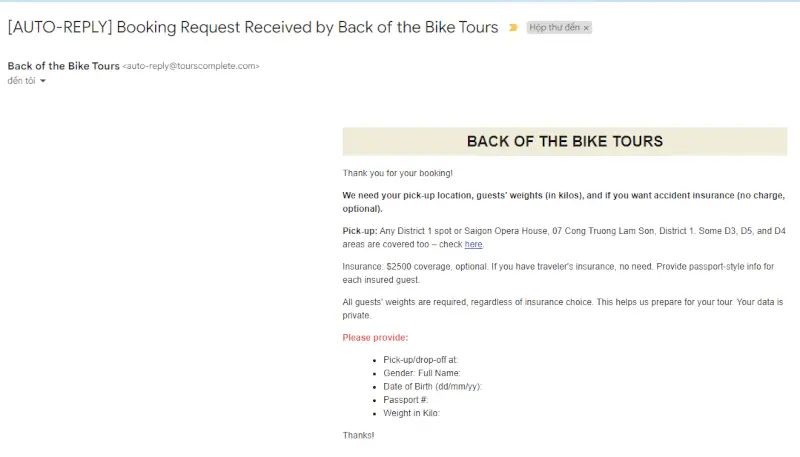Open the 'here' pick-up areas link
Image resolution: width=800 pixels, height=457 pixels.
[473, 244]
